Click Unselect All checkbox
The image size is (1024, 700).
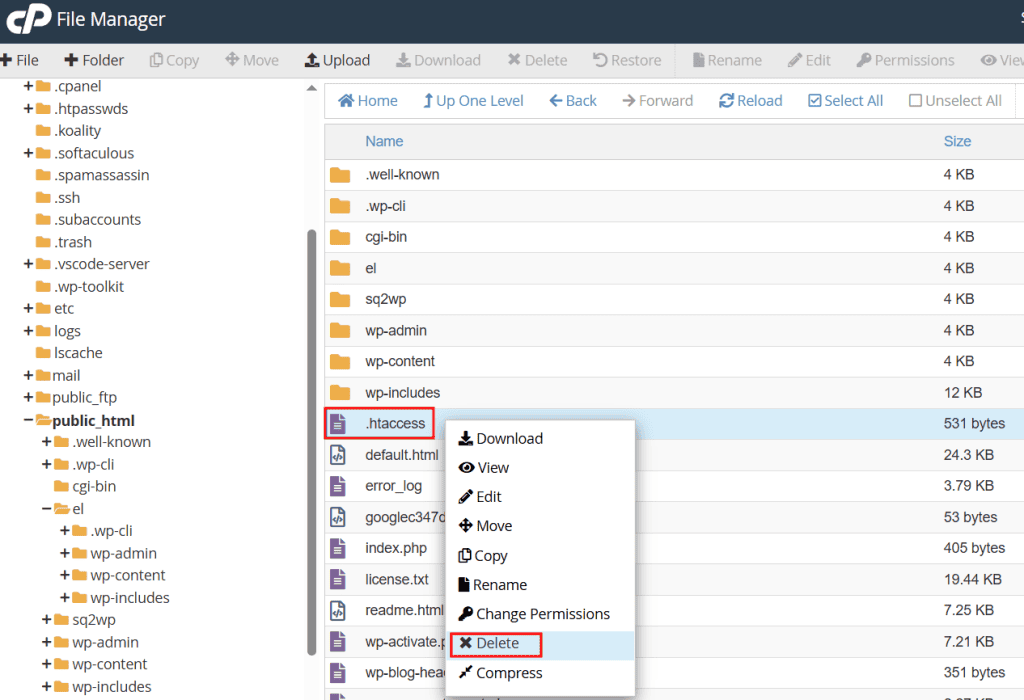click(955, 101)
